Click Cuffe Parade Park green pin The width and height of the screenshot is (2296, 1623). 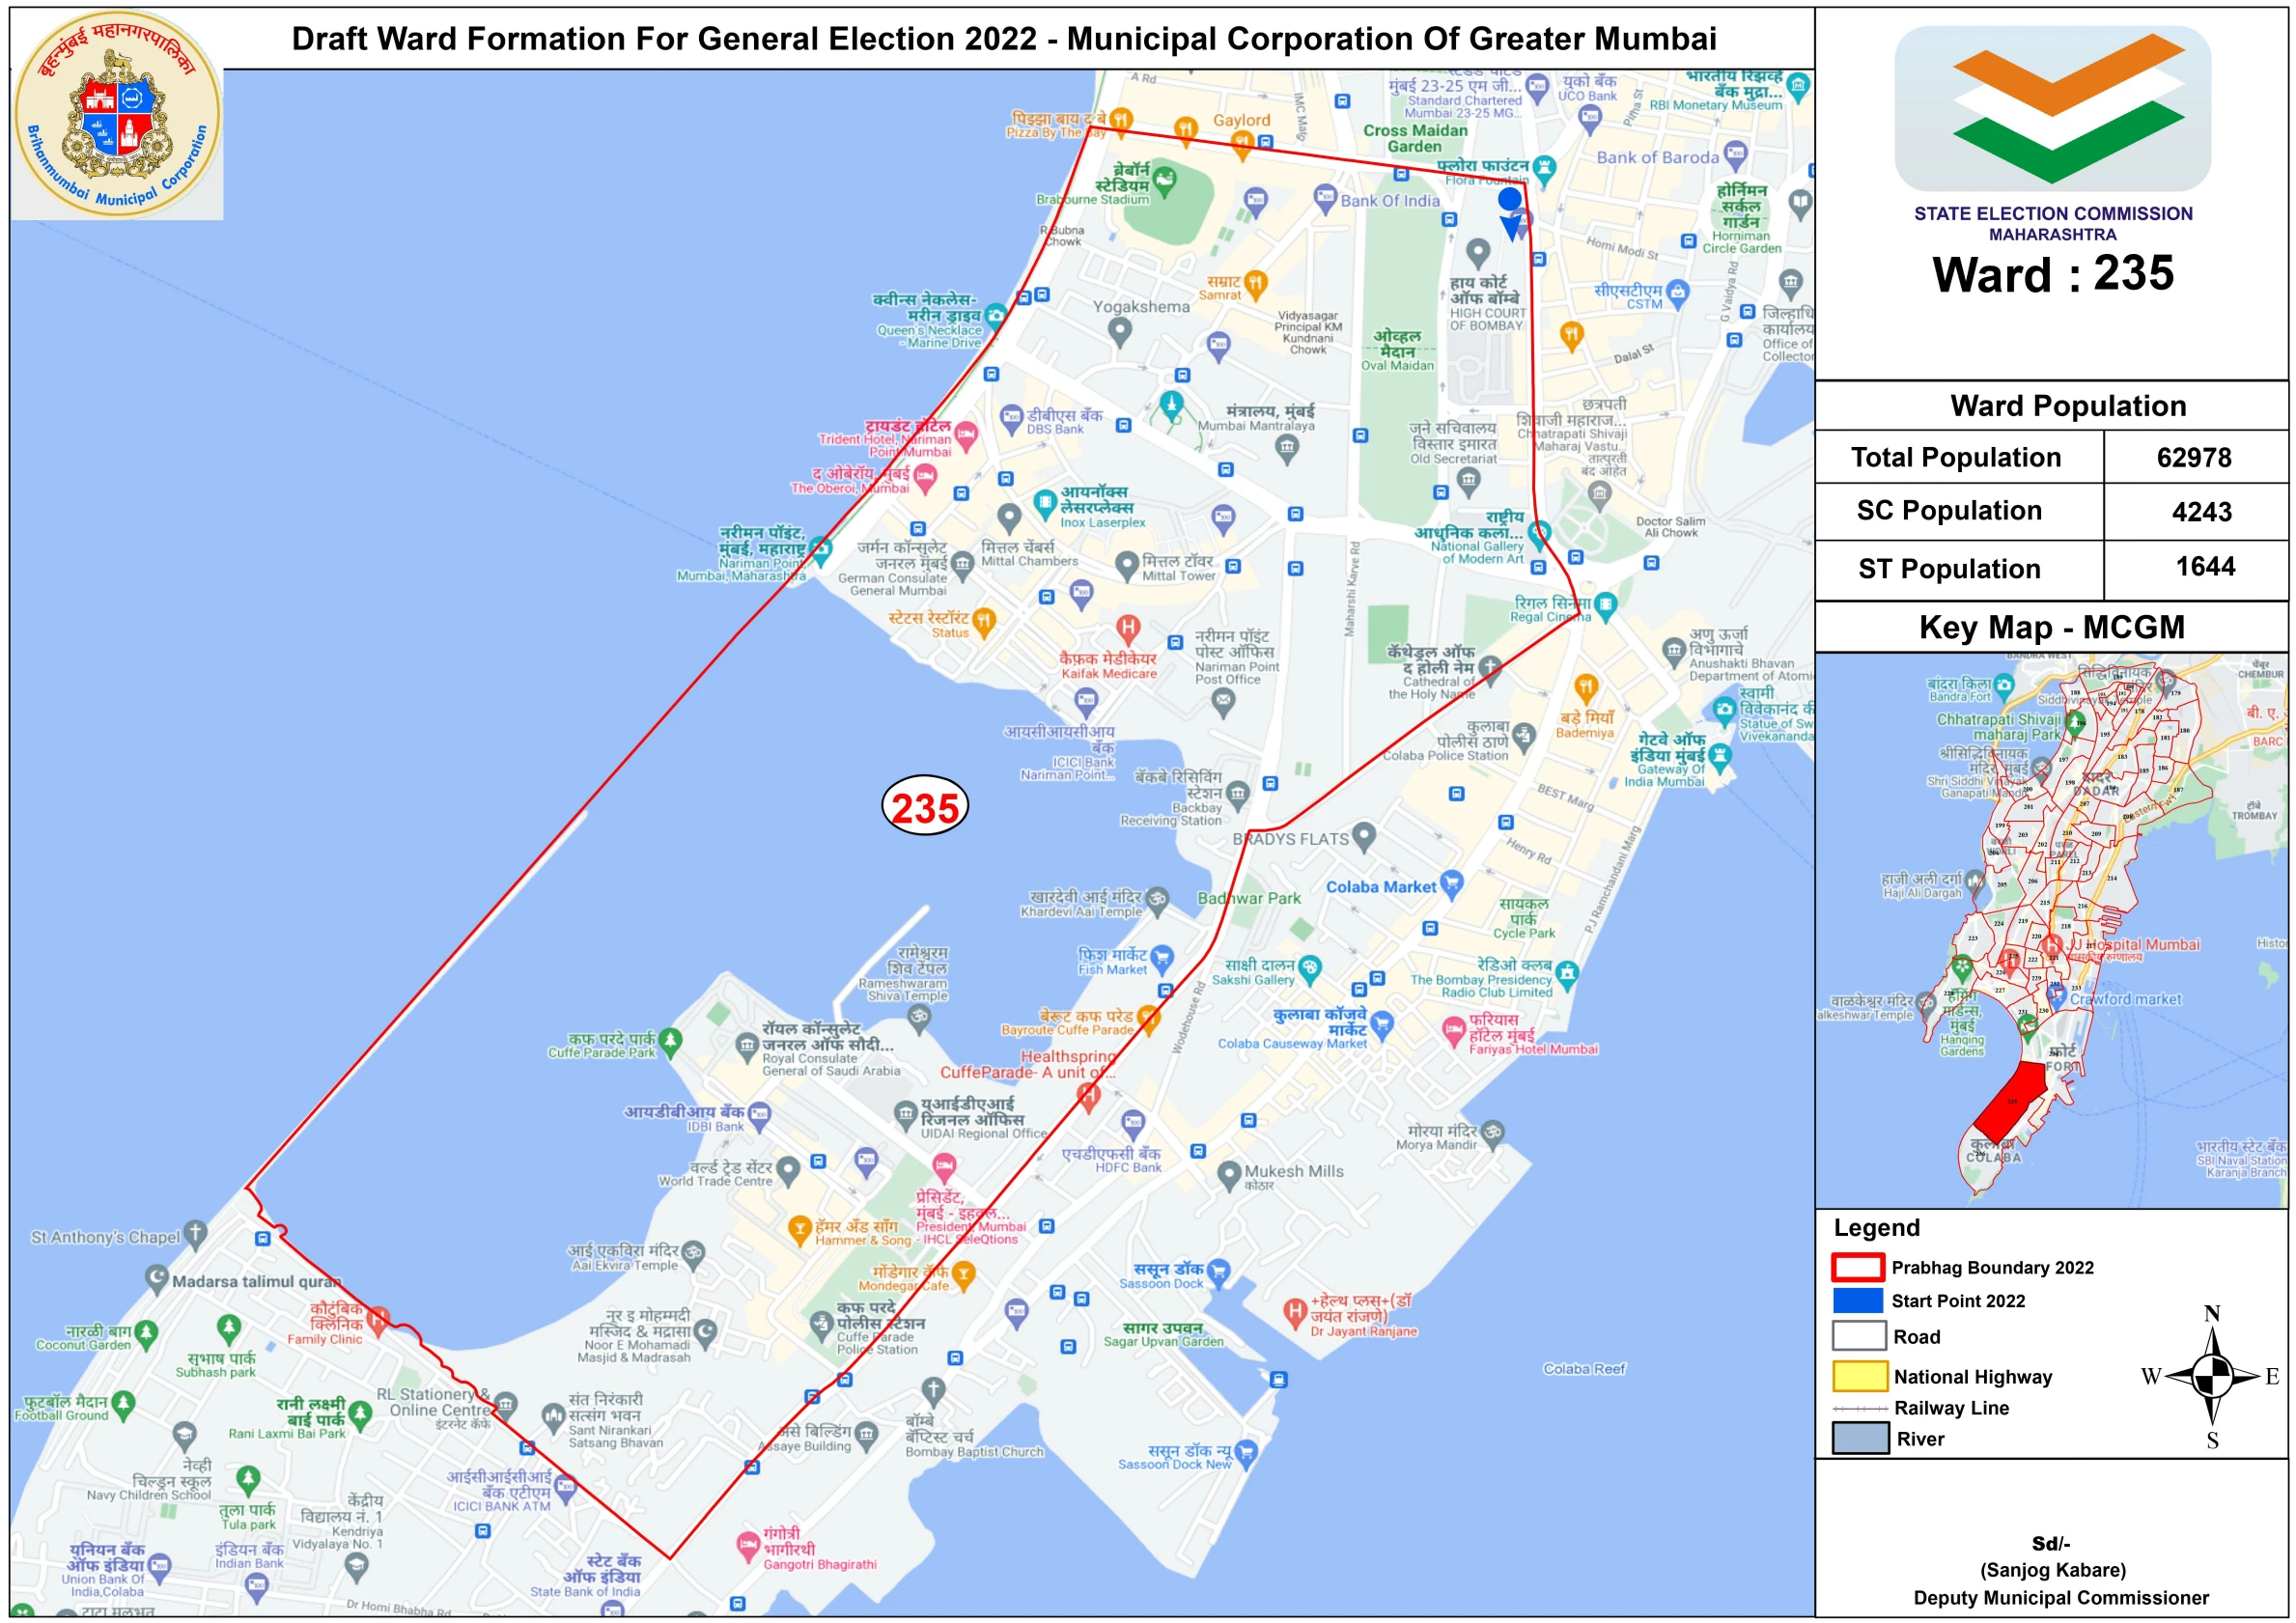tap(670, 1040)
